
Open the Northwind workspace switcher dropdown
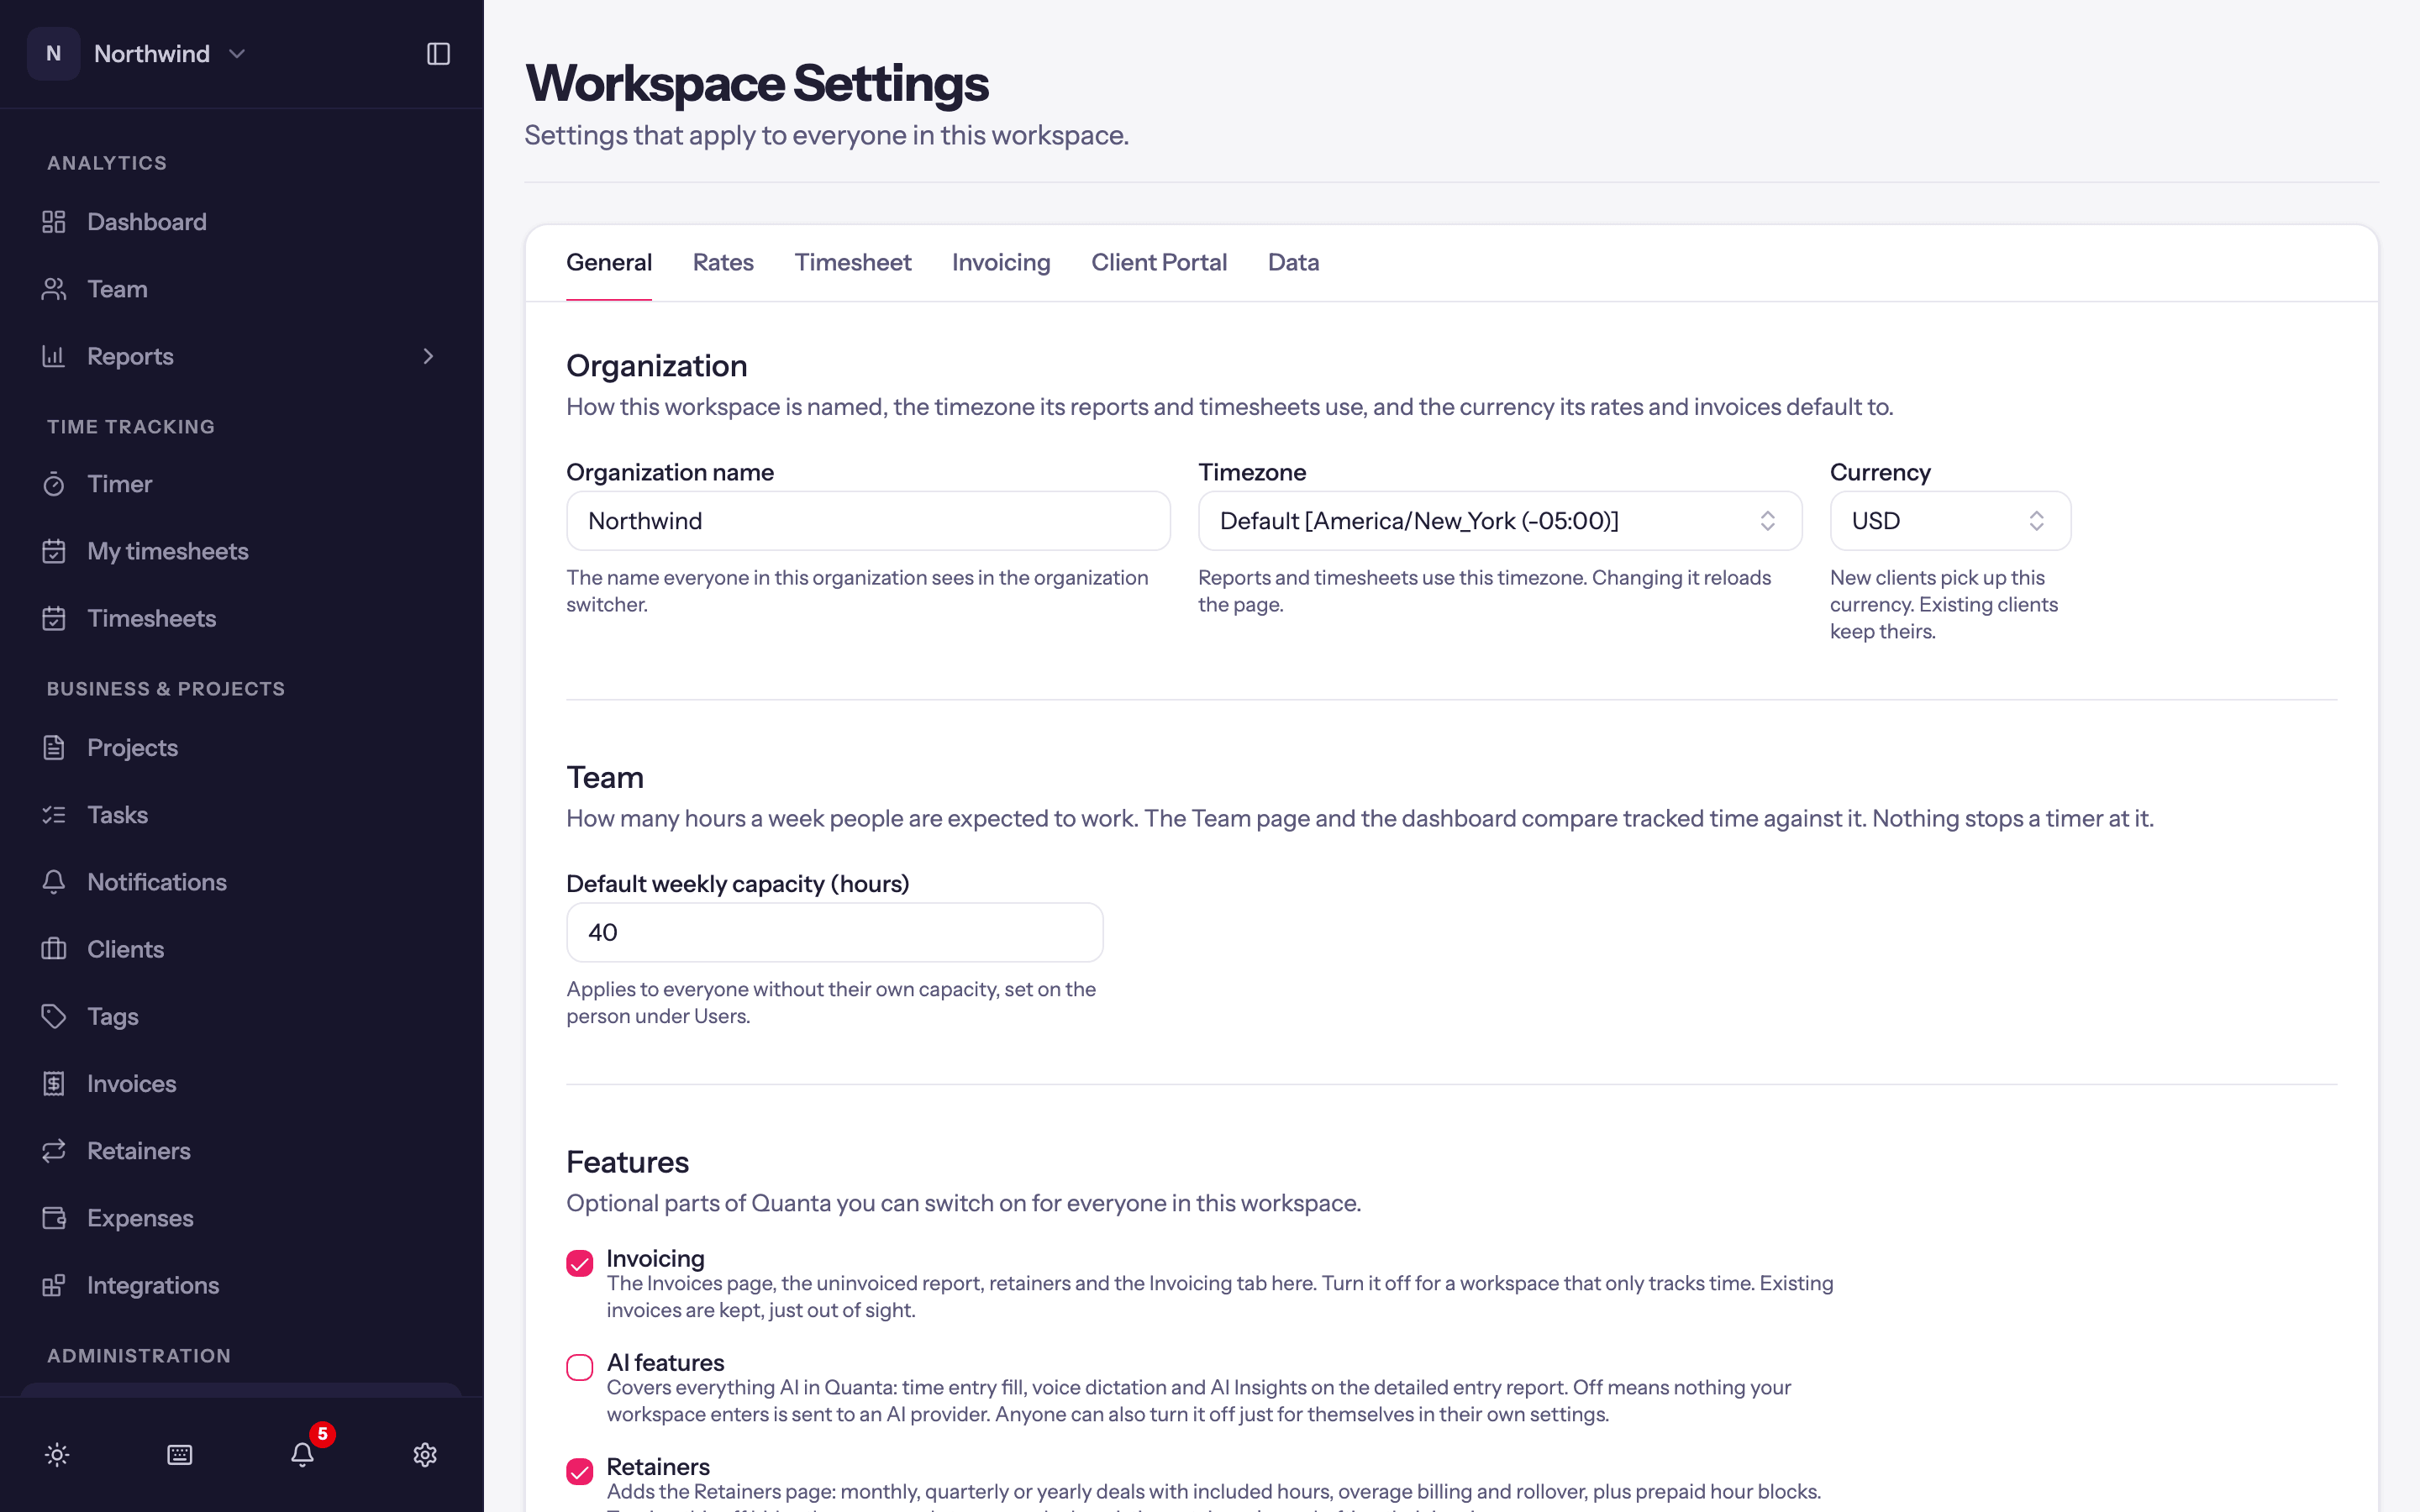[138, 54]
